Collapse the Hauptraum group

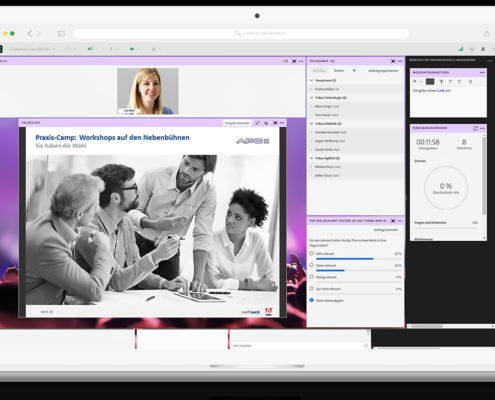coord(312,80)
